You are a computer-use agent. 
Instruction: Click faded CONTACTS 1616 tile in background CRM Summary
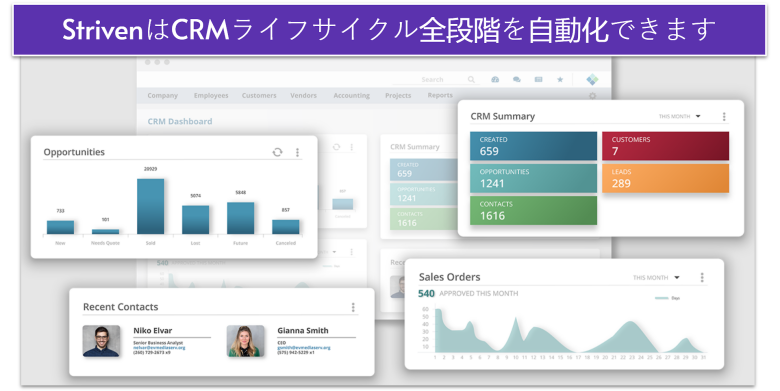click(x=424, y=219)
